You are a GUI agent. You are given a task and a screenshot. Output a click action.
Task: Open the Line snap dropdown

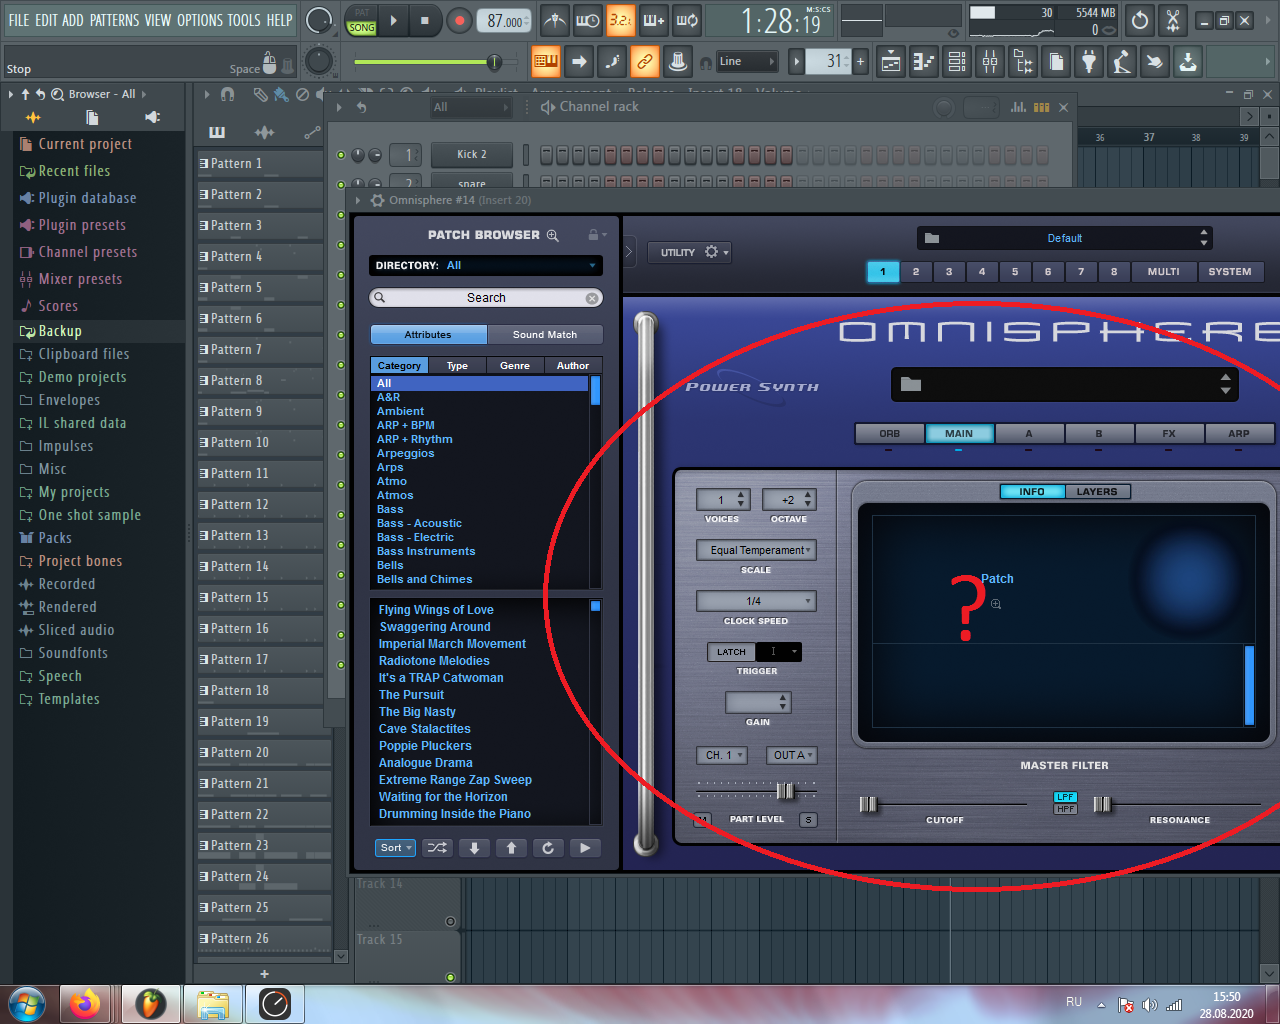click(746, 62)
